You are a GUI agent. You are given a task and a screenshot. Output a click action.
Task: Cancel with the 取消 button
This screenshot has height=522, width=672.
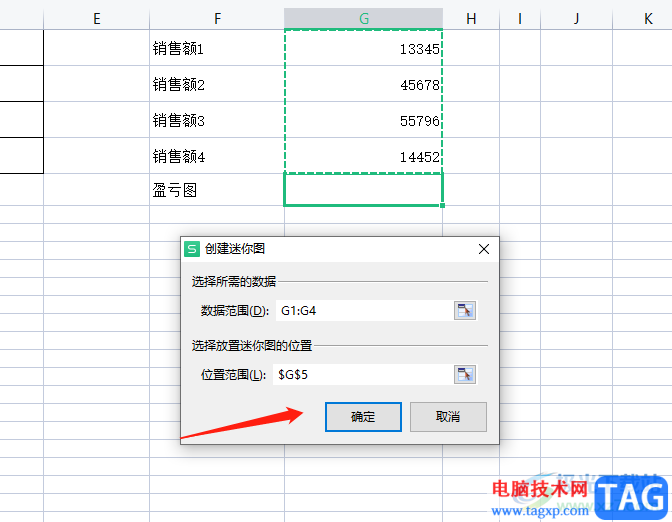coord(448,417)
